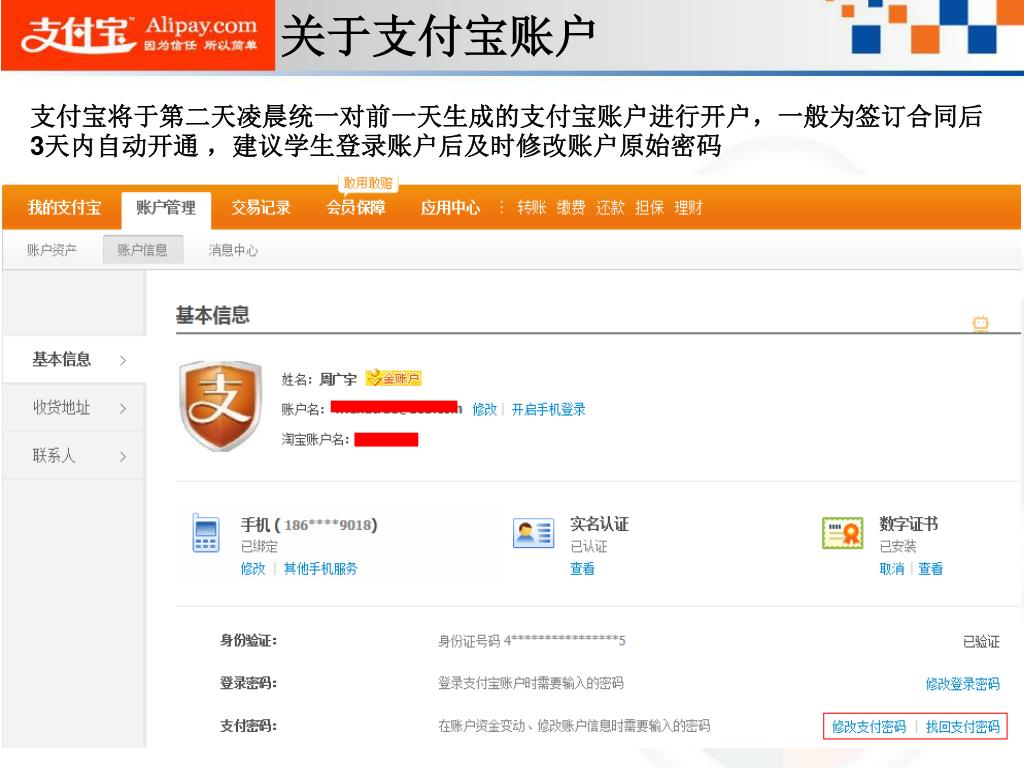Click 查看 under 数字证书

point(930,568)
